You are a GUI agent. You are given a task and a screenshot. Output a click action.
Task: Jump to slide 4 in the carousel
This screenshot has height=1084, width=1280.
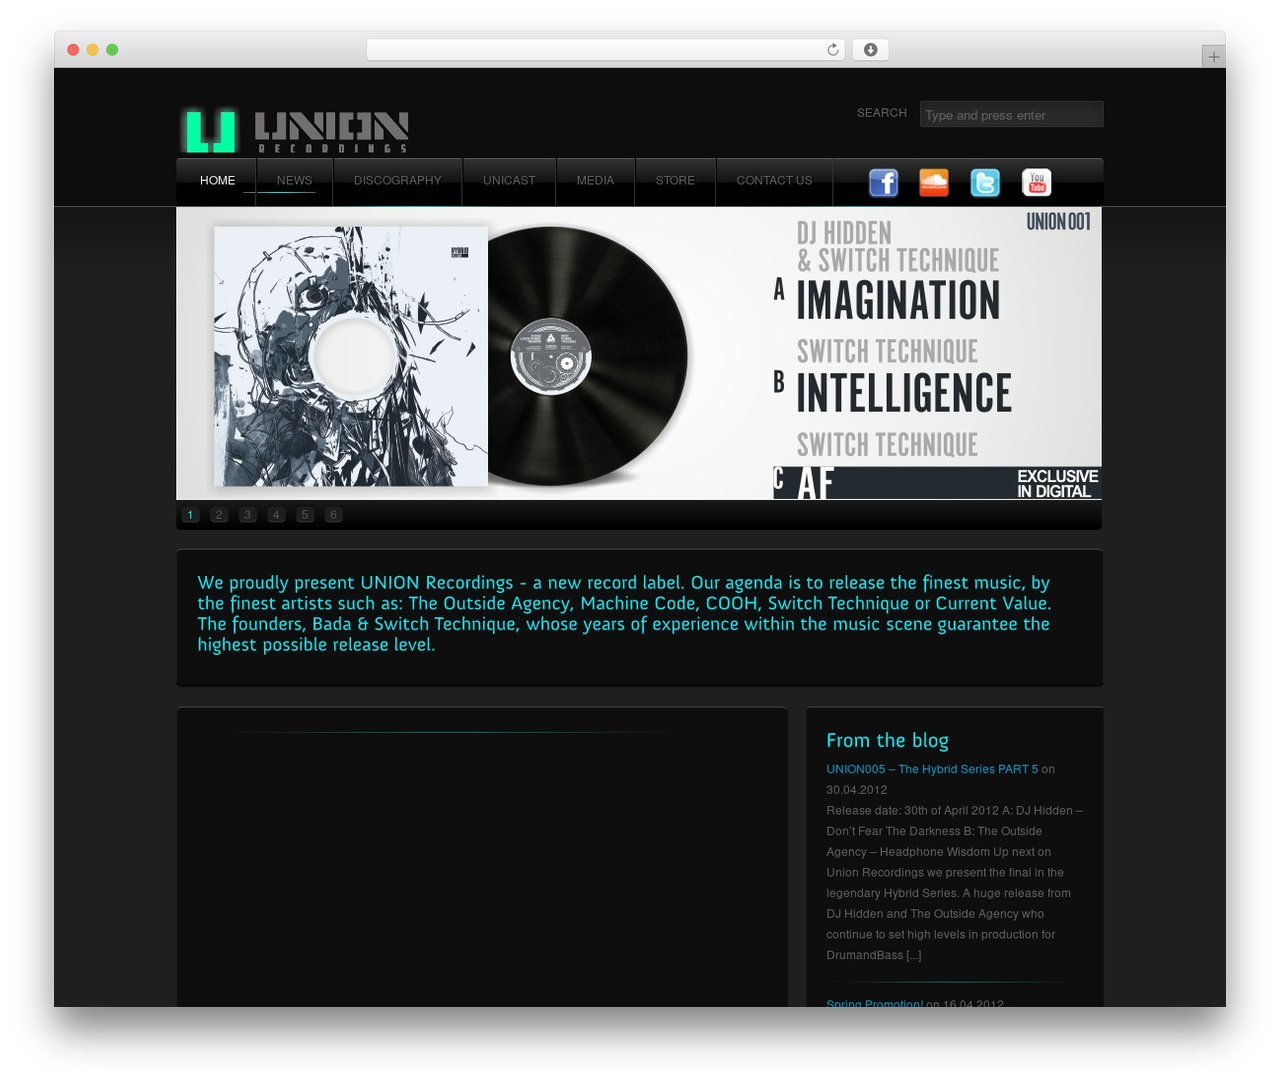pyautogui.click(x=276, y=515)
